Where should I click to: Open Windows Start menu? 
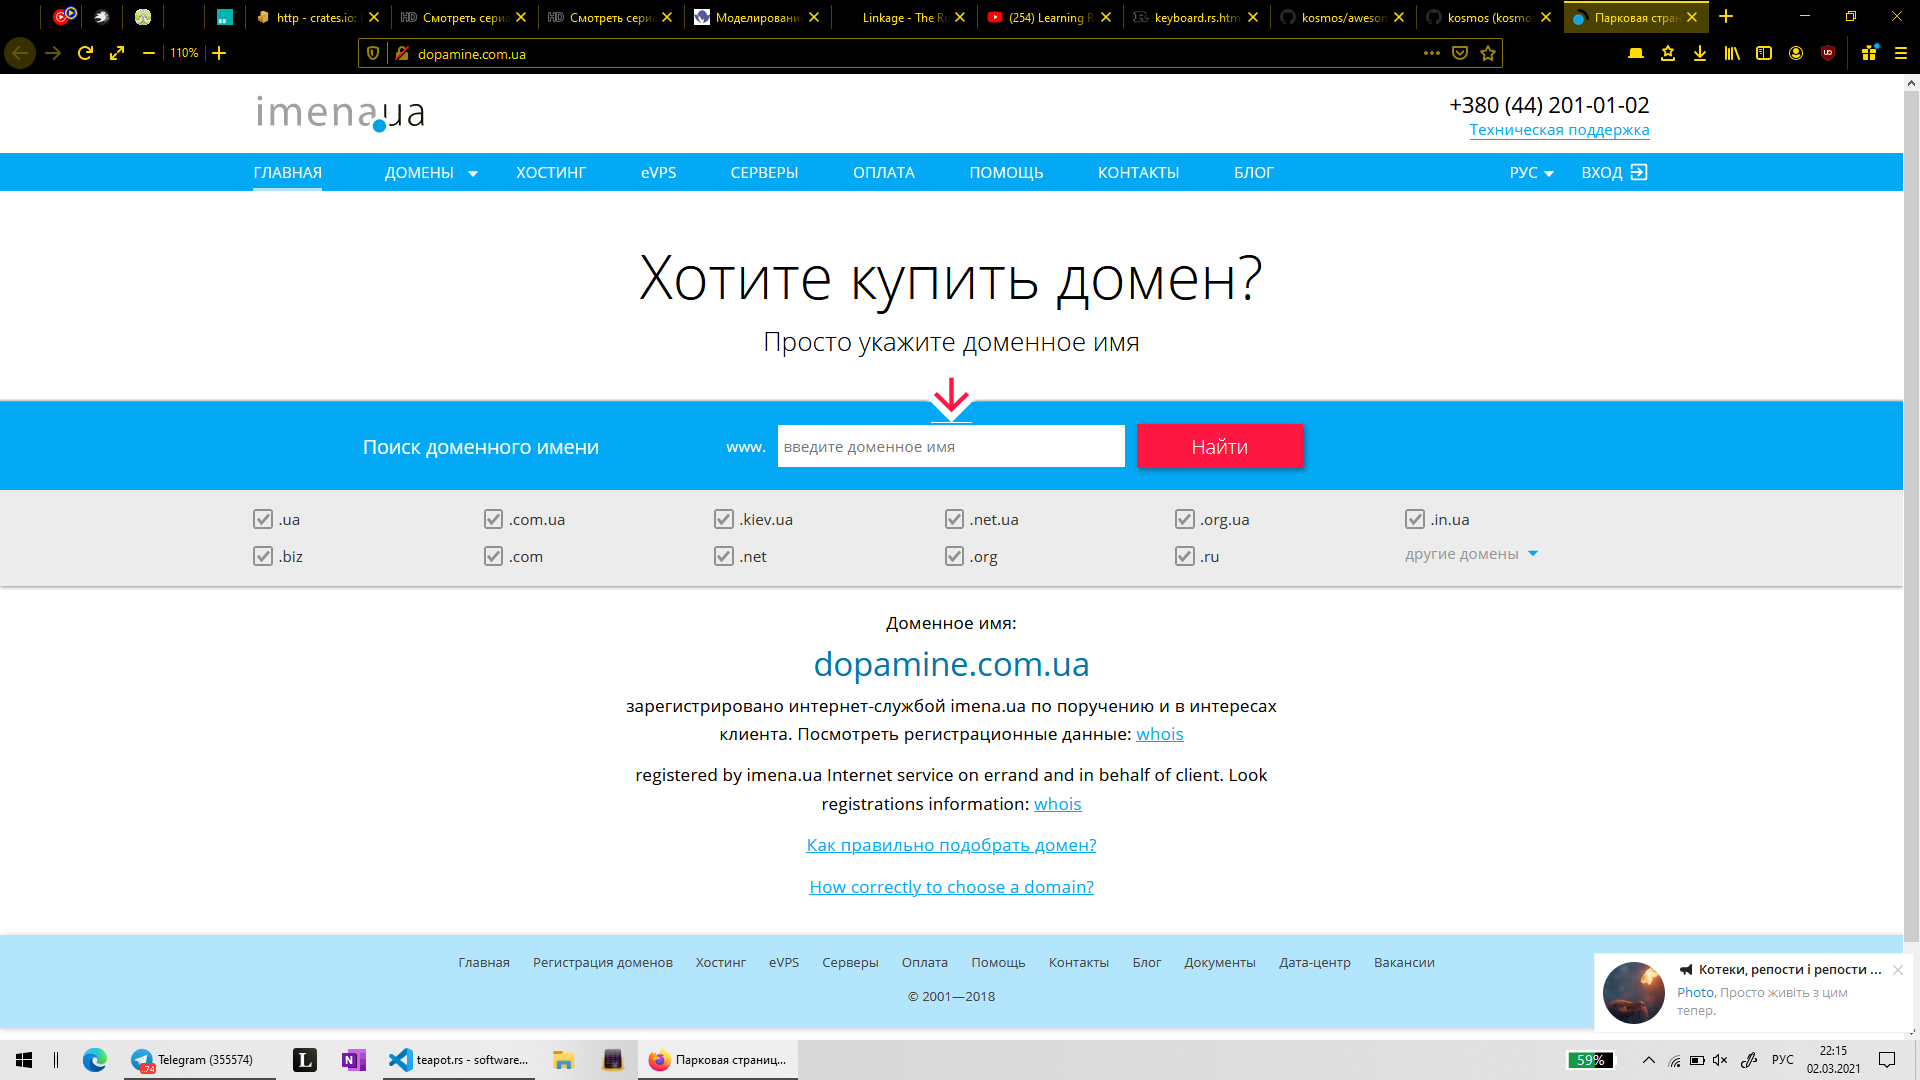coord(24,1060)
